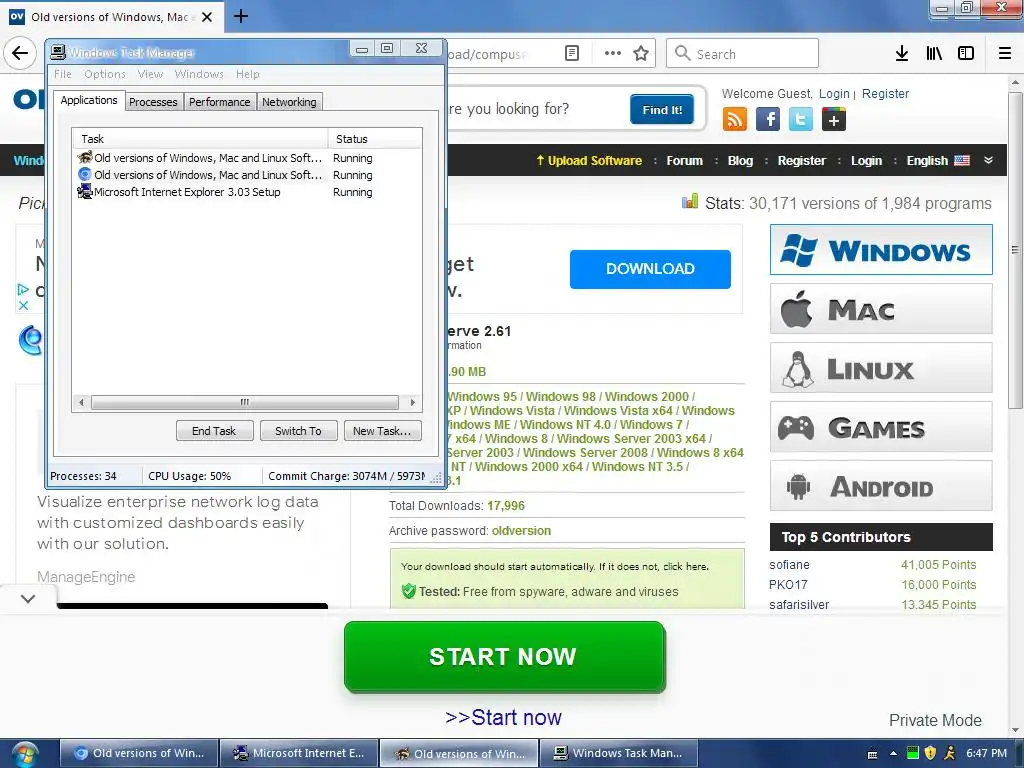Click the page vertical scrollbar

click(x=1014, y=250)
